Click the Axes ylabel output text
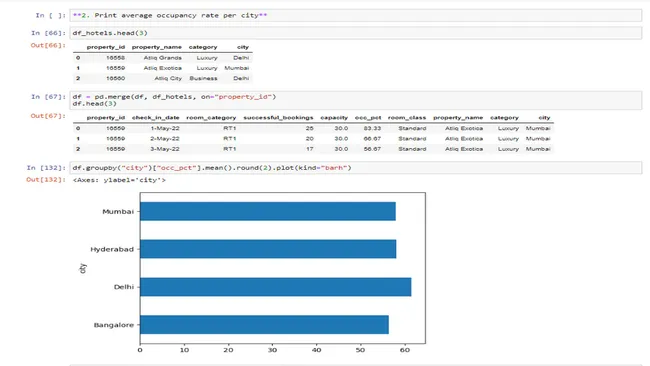The width and height of the screenshot is (650, 366). [x=119, y=180]
